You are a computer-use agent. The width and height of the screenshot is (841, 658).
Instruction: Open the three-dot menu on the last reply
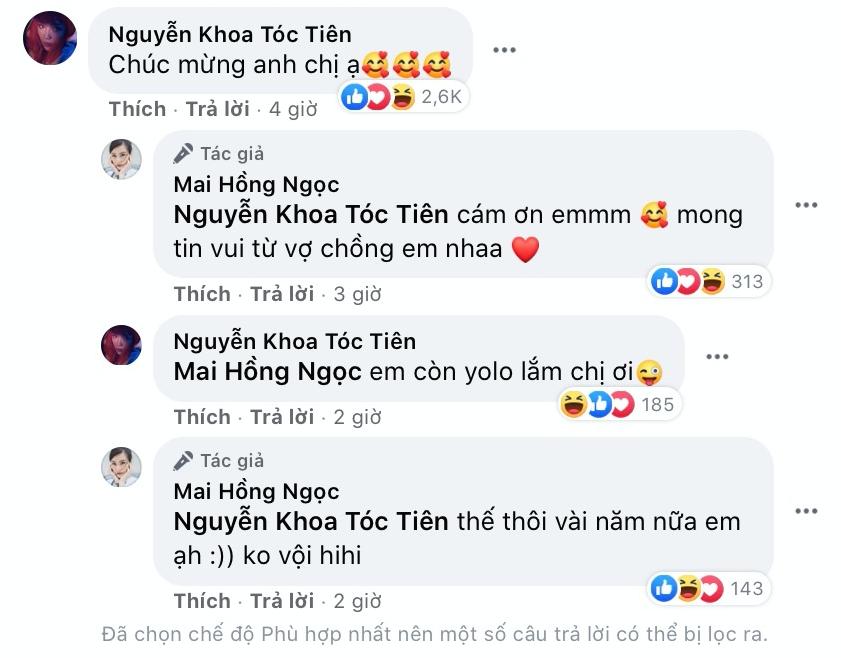pos(806,510)
